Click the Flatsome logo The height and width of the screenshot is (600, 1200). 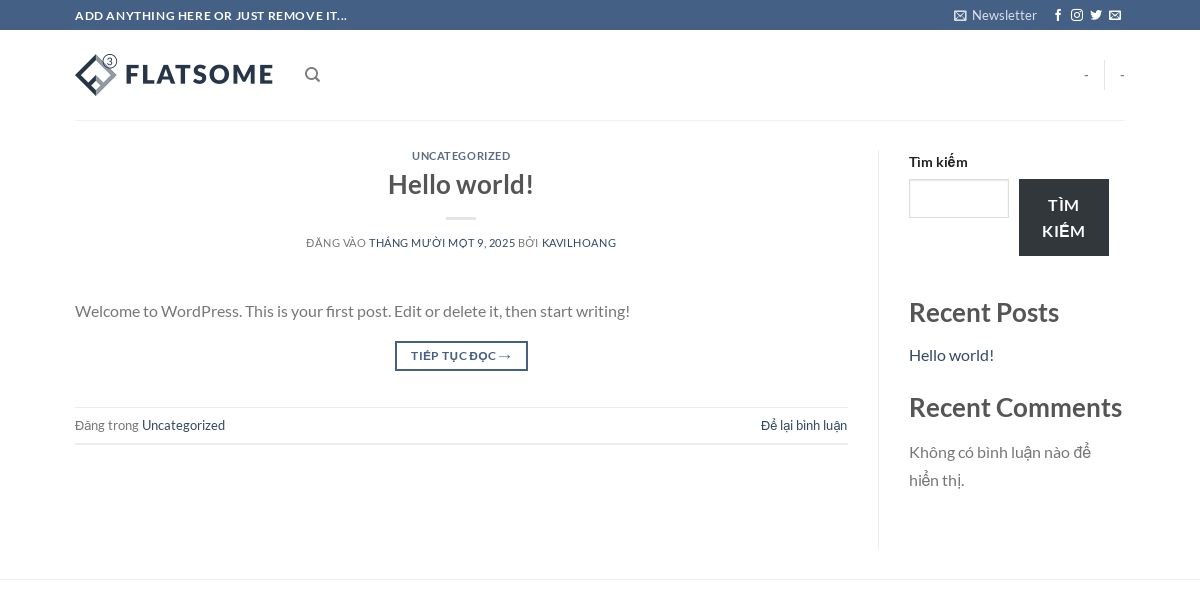tap(174, 75)
